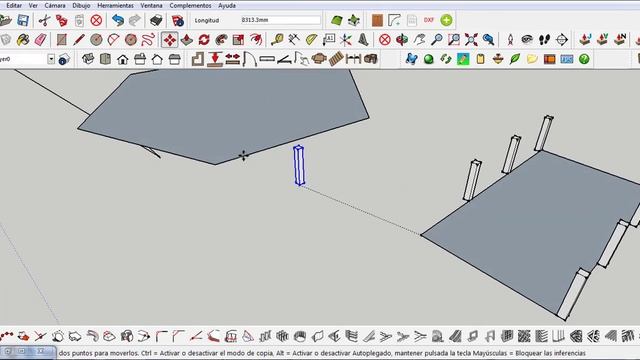
Task: Select the Offset tool
Action: (x=256, y=40)
